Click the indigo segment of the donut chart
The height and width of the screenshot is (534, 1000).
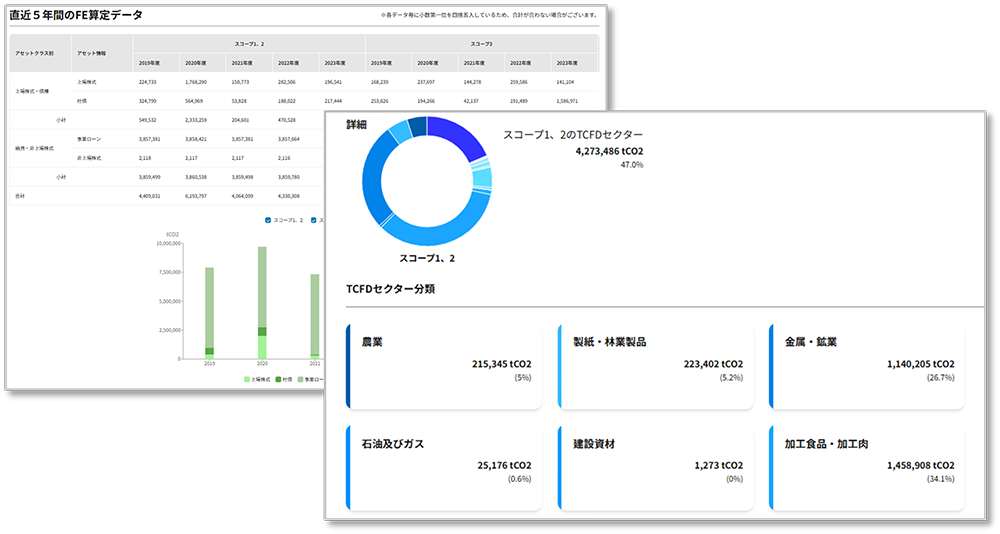coord(461,137)
